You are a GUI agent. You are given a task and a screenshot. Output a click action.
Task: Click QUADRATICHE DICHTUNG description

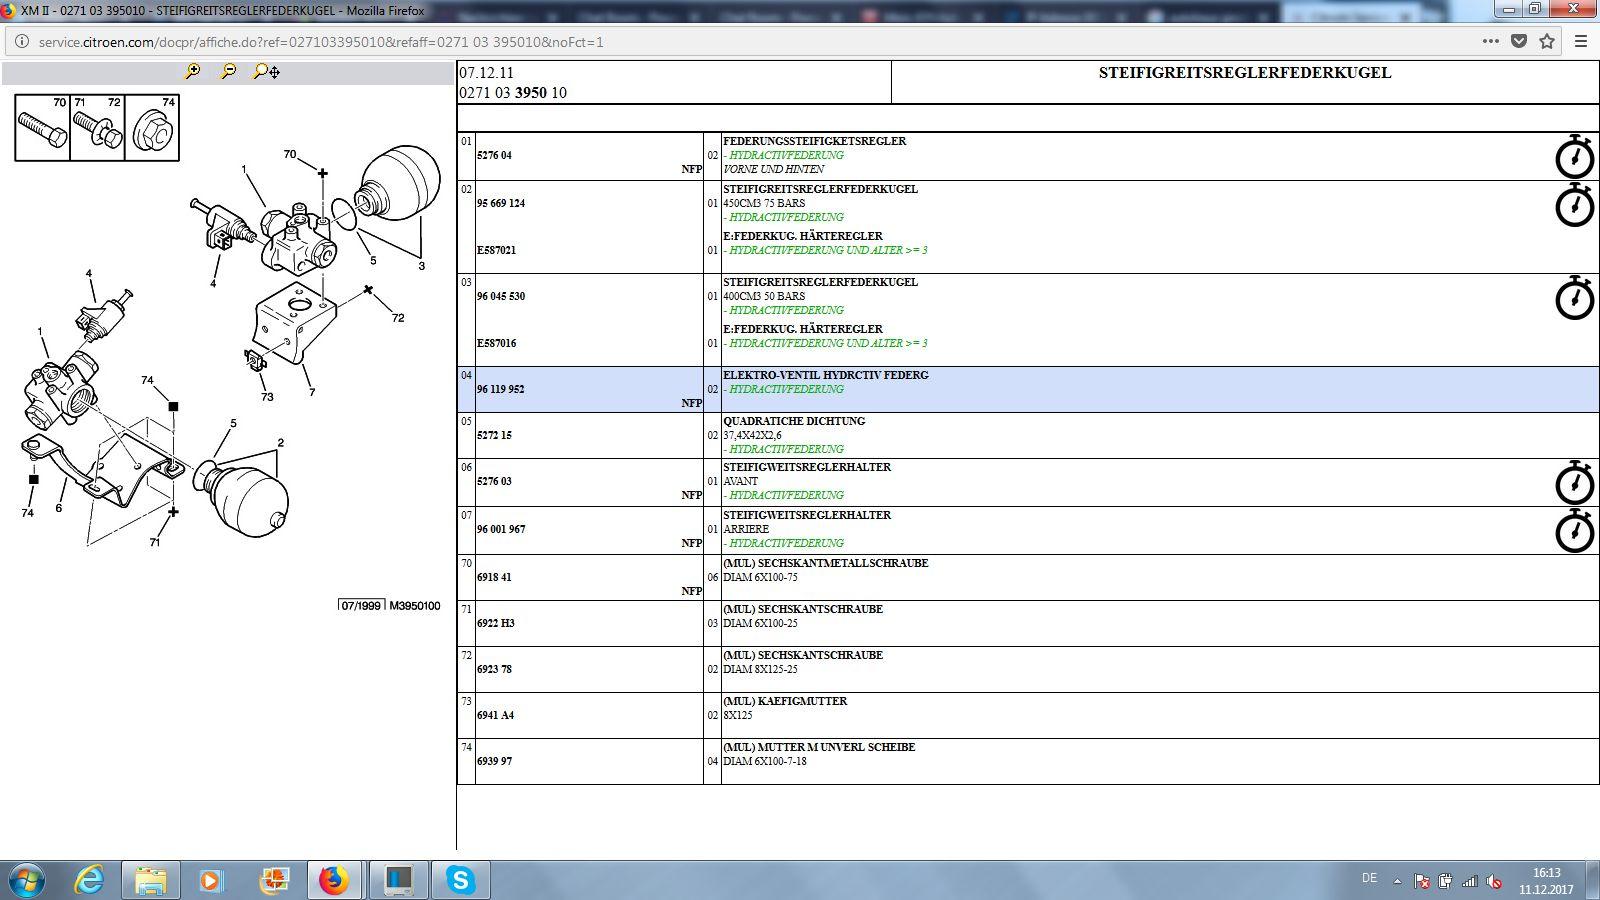point(794,421)
